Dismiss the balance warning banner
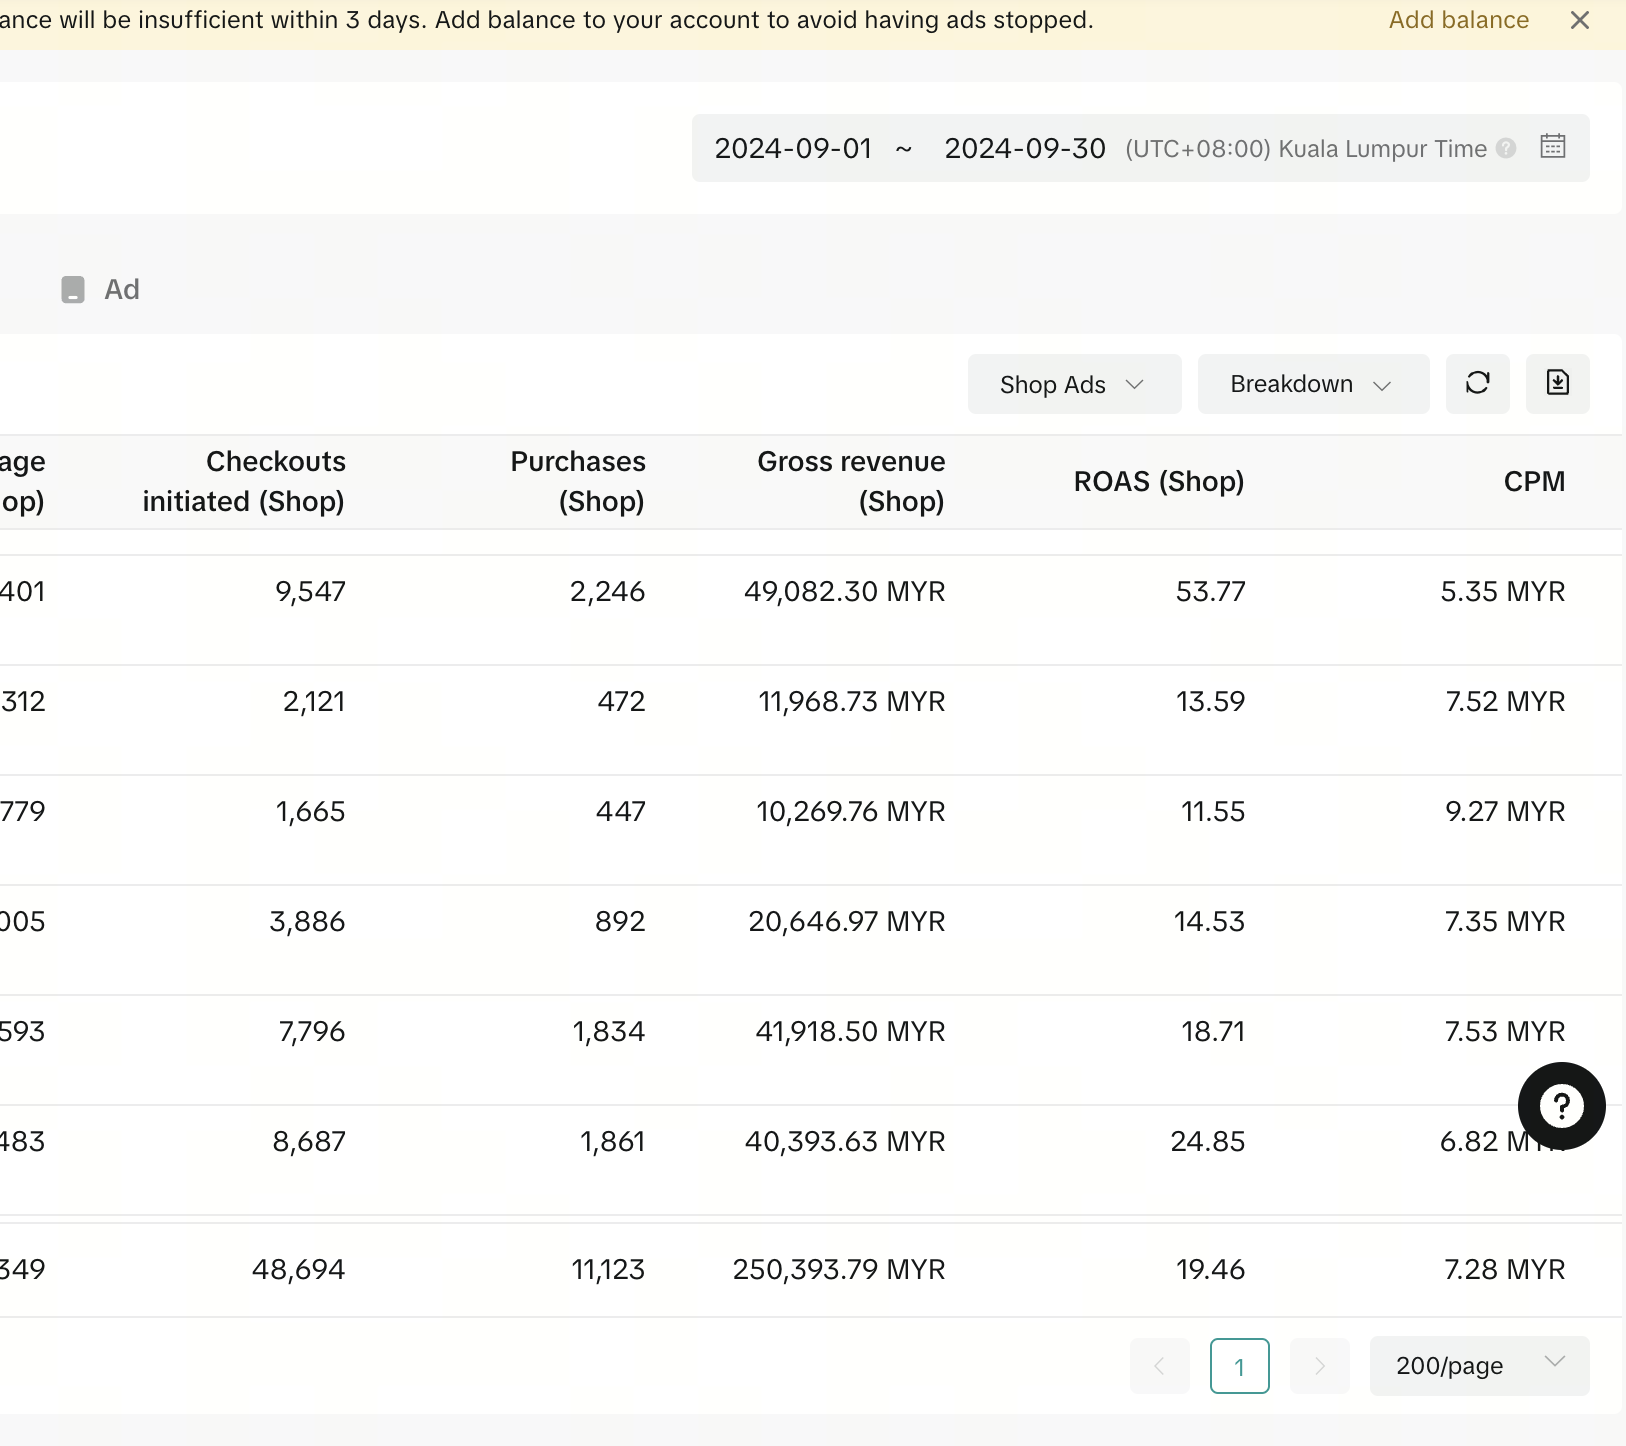1626x1446 pixels. point(1579,20)
